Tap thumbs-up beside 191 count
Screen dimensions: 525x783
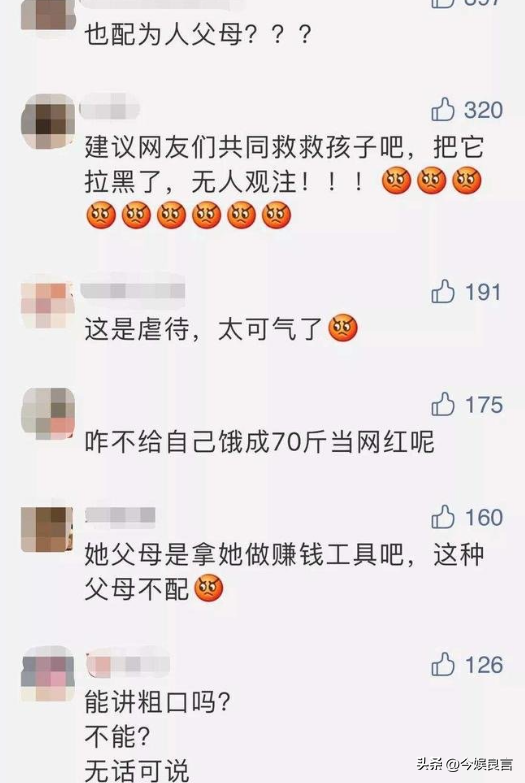[443, 292]
